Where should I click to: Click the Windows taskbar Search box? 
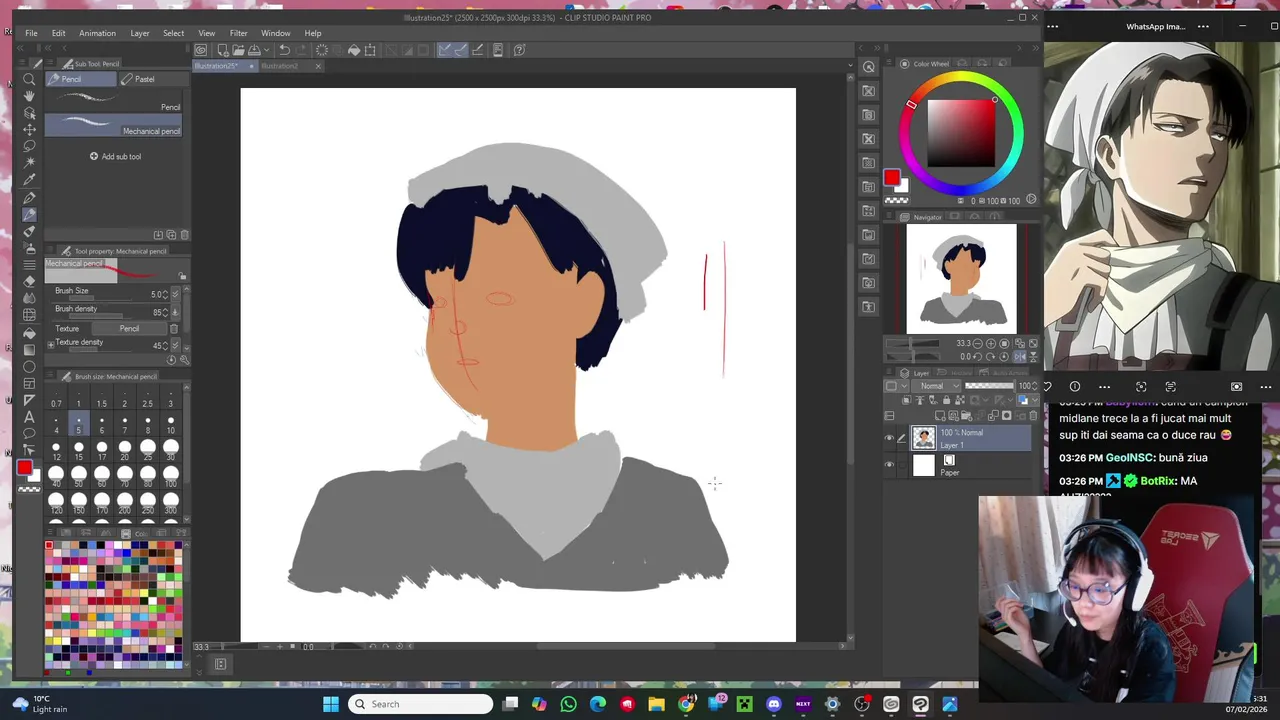pos(420,704)
